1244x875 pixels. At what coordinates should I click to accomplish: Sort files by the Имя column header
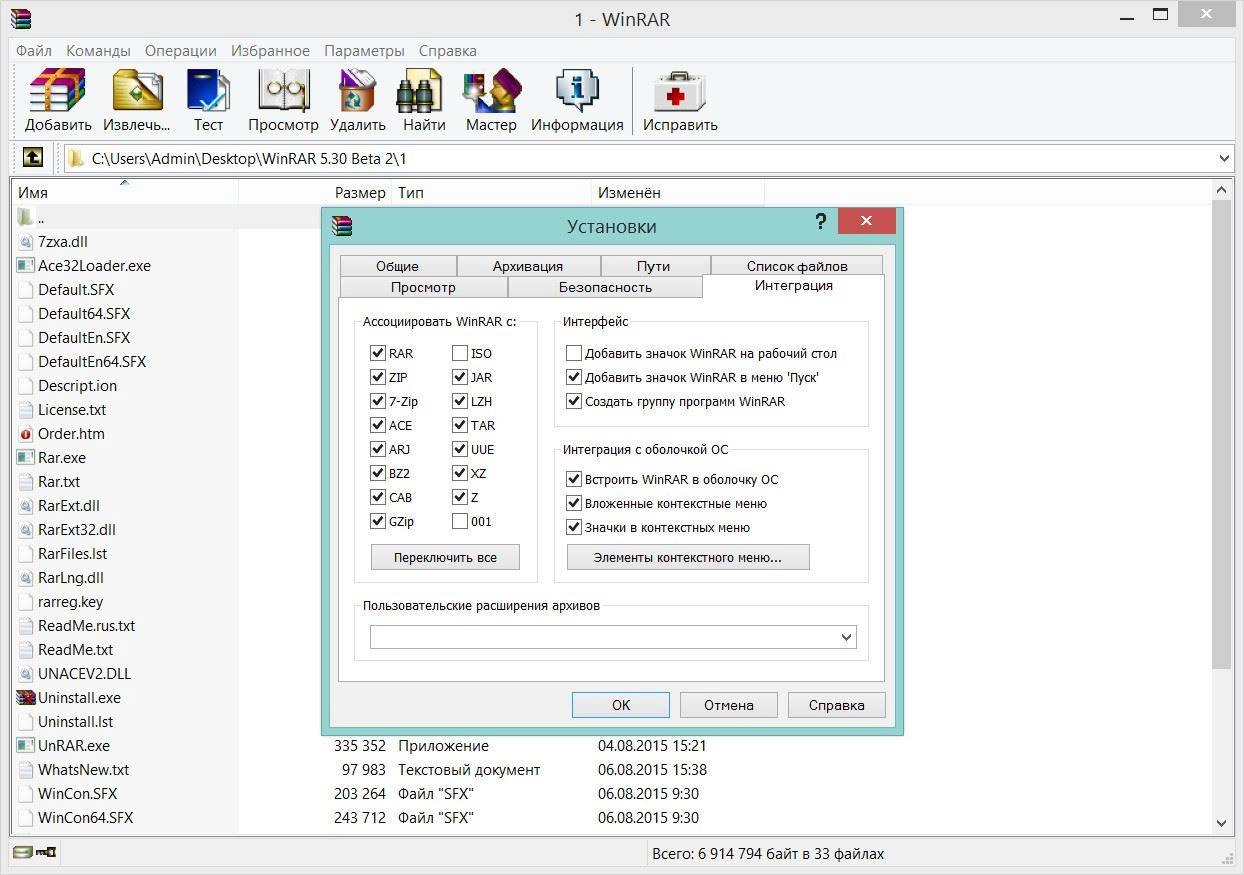tap(125, 192)
